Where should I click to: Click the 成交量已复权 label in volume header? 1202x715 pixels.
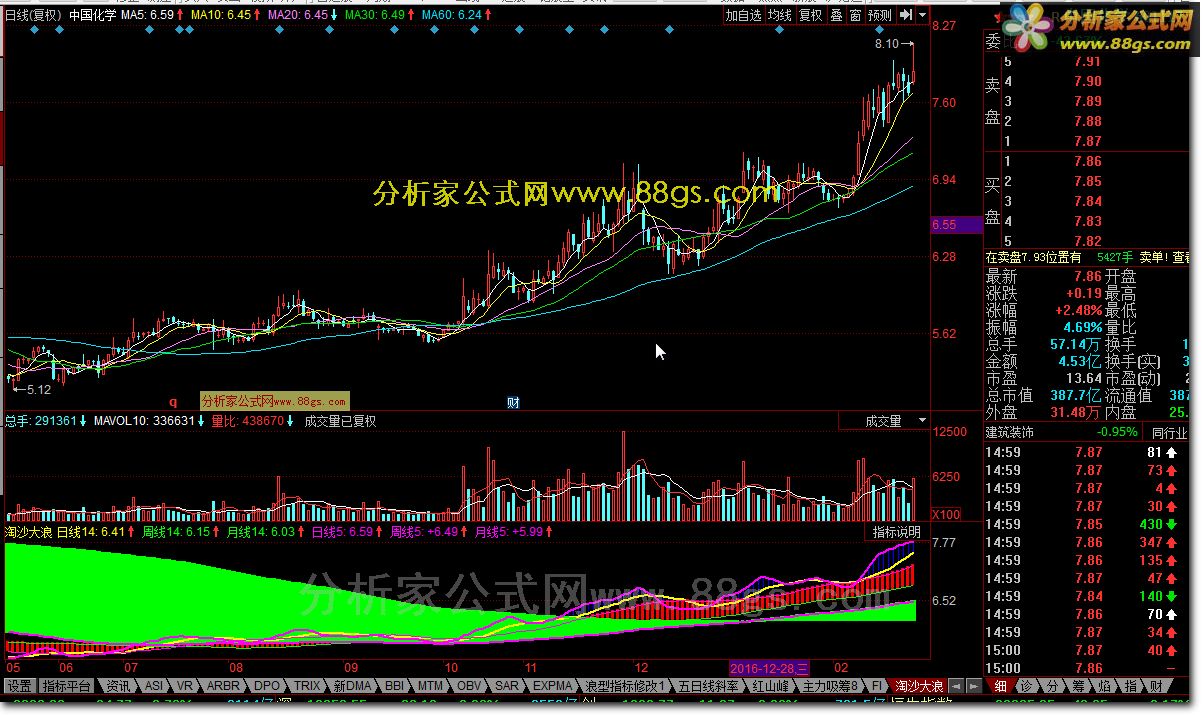click(x=340, y=421)
